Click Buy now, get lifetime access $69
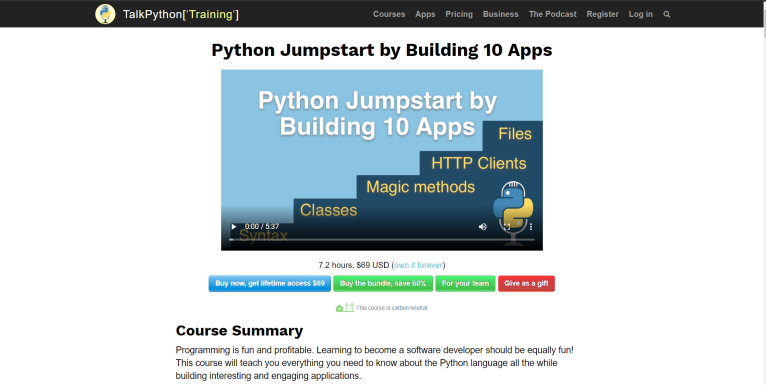 coord(270,283)
